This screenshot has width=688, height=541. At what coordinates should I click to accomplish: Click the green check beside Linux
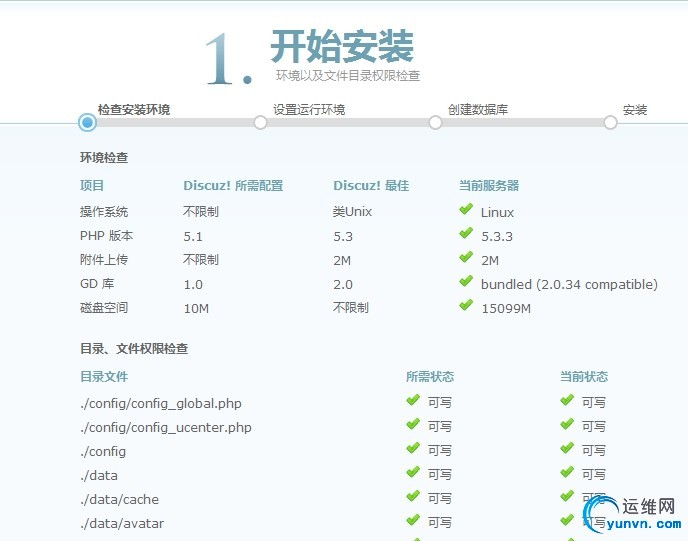tap(466, 209)
